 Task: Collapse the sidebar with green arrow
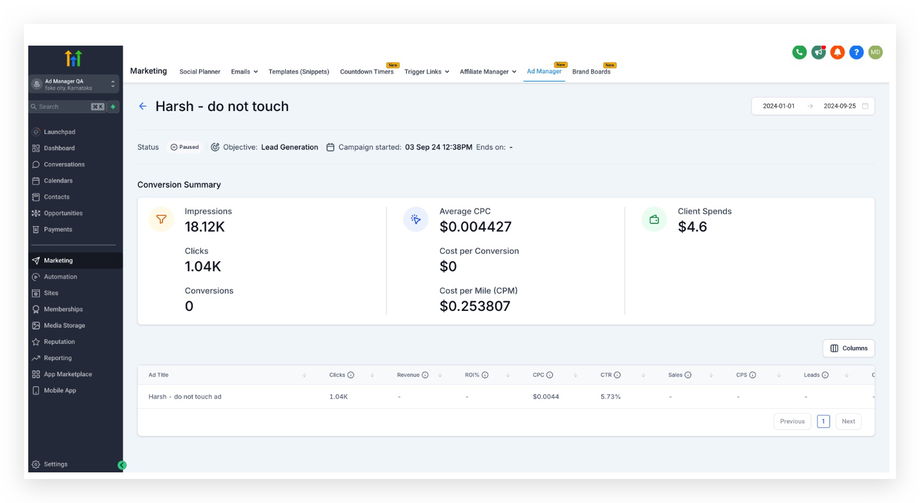(x=122, y=465)
